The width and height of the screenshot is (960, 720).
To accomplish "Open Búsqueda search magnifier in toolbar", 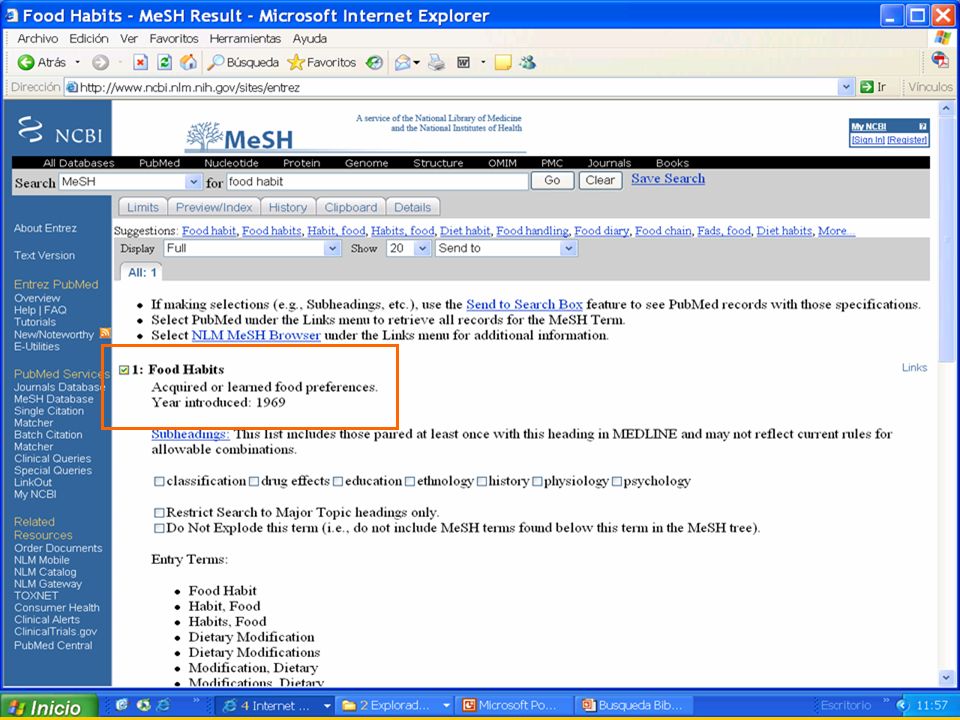I will [x=216, y=62].
